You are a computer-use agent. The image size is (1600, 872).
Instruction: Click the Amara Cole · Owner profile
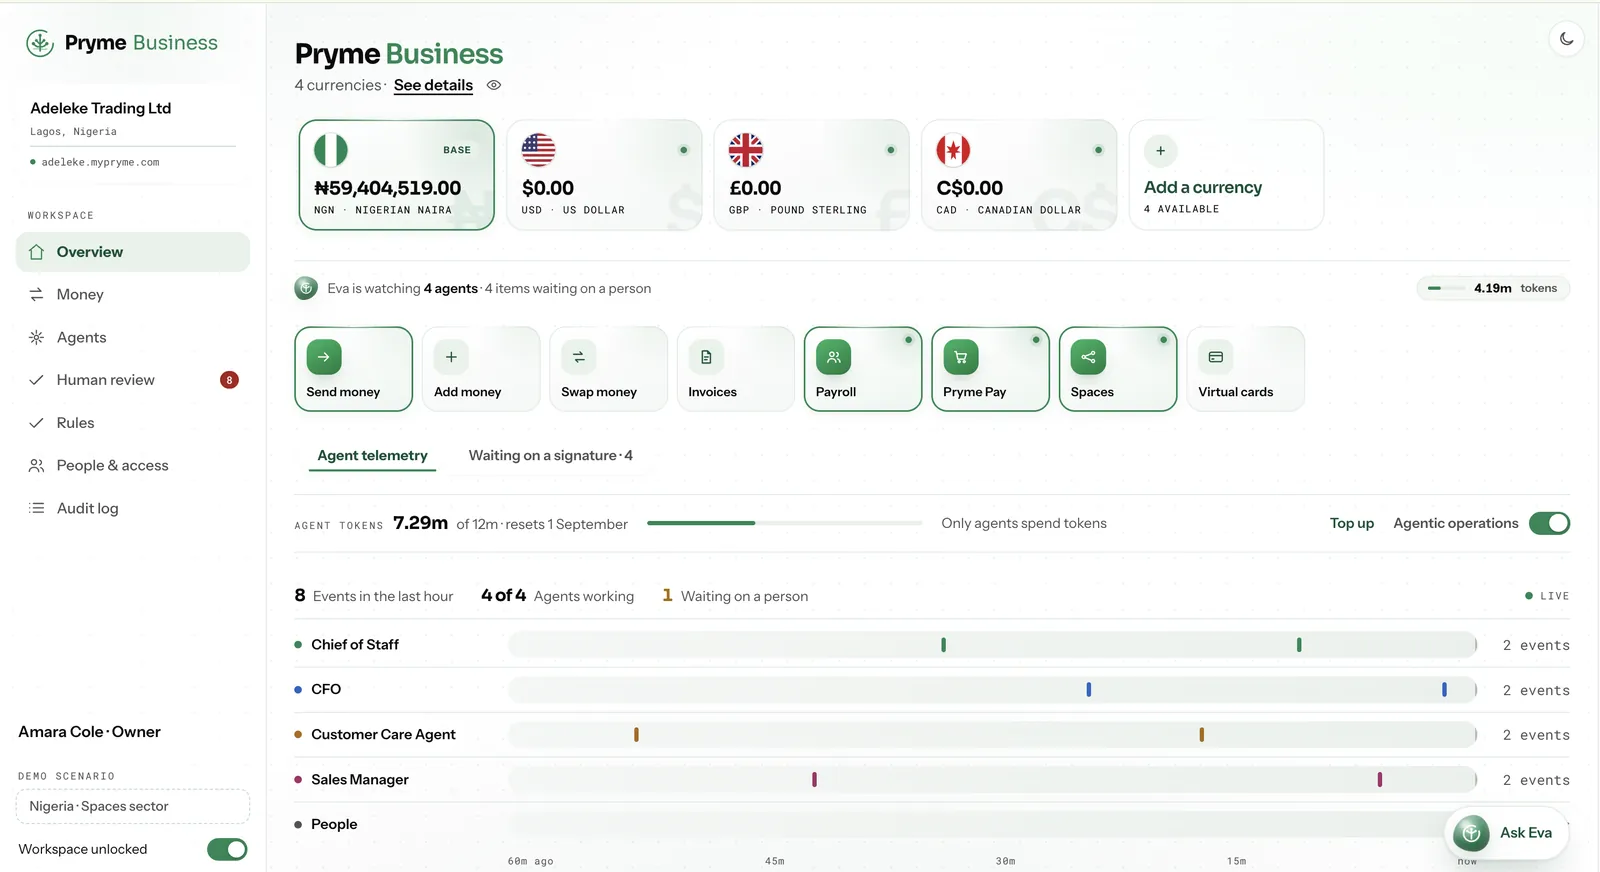click(x=90, y=732)
